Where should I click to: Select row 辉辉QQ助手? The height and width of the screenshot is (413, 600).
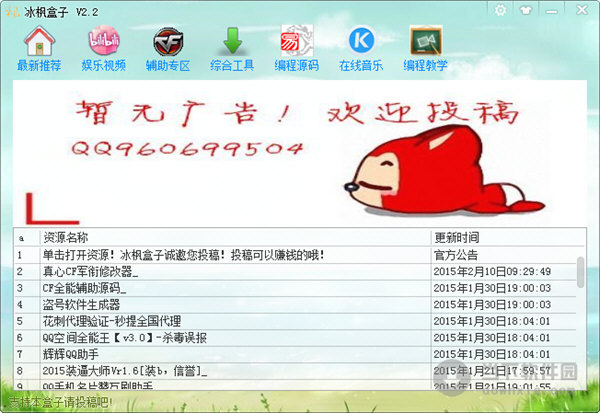click(x=295, y=354)
